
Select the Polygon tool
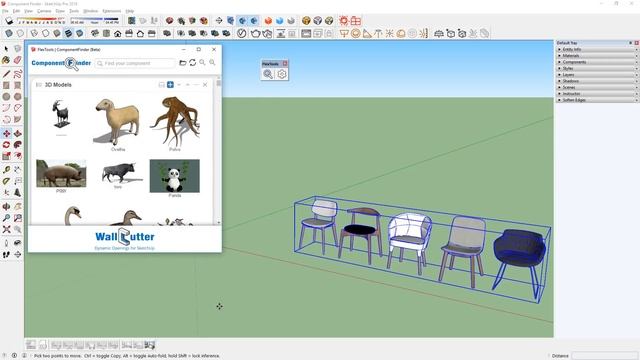(18, 97)
